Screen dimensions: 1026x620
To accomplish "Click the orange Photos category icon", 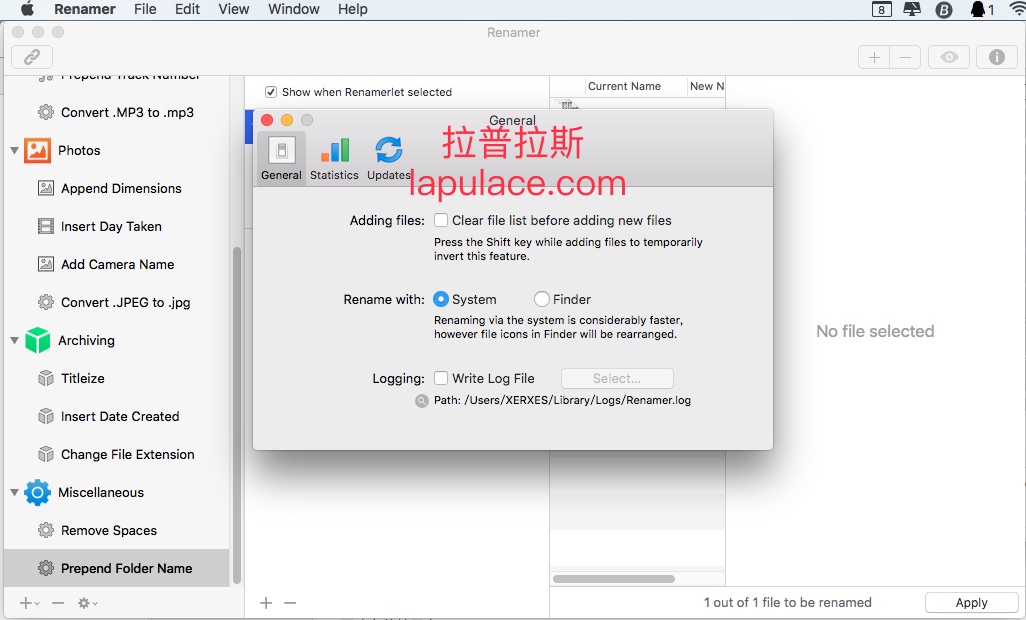I will [x=37, y=150].
